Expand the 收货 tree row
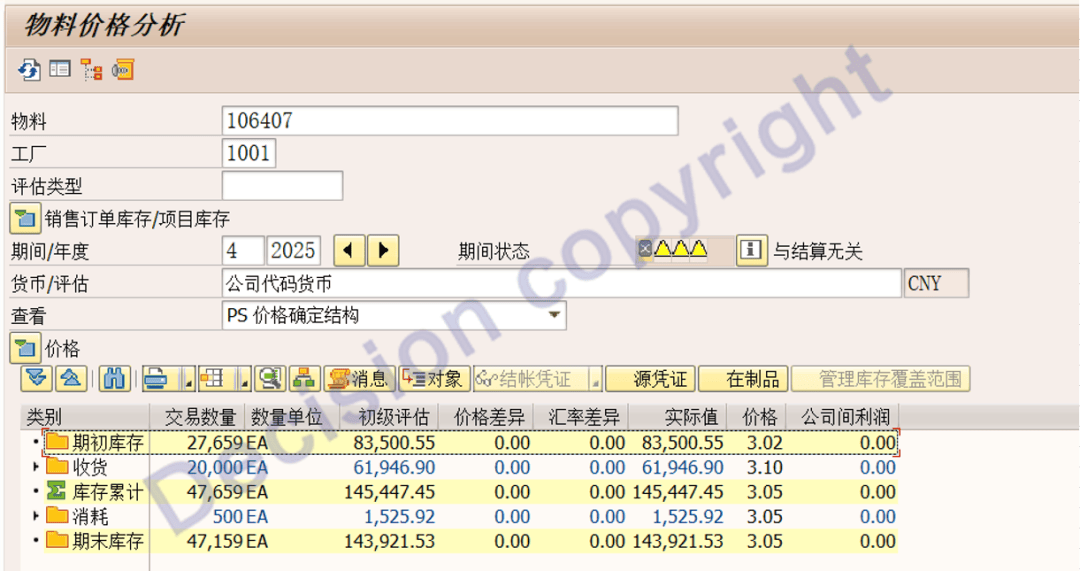Viewport: 1080px width, 571px height. pos(37,467)
